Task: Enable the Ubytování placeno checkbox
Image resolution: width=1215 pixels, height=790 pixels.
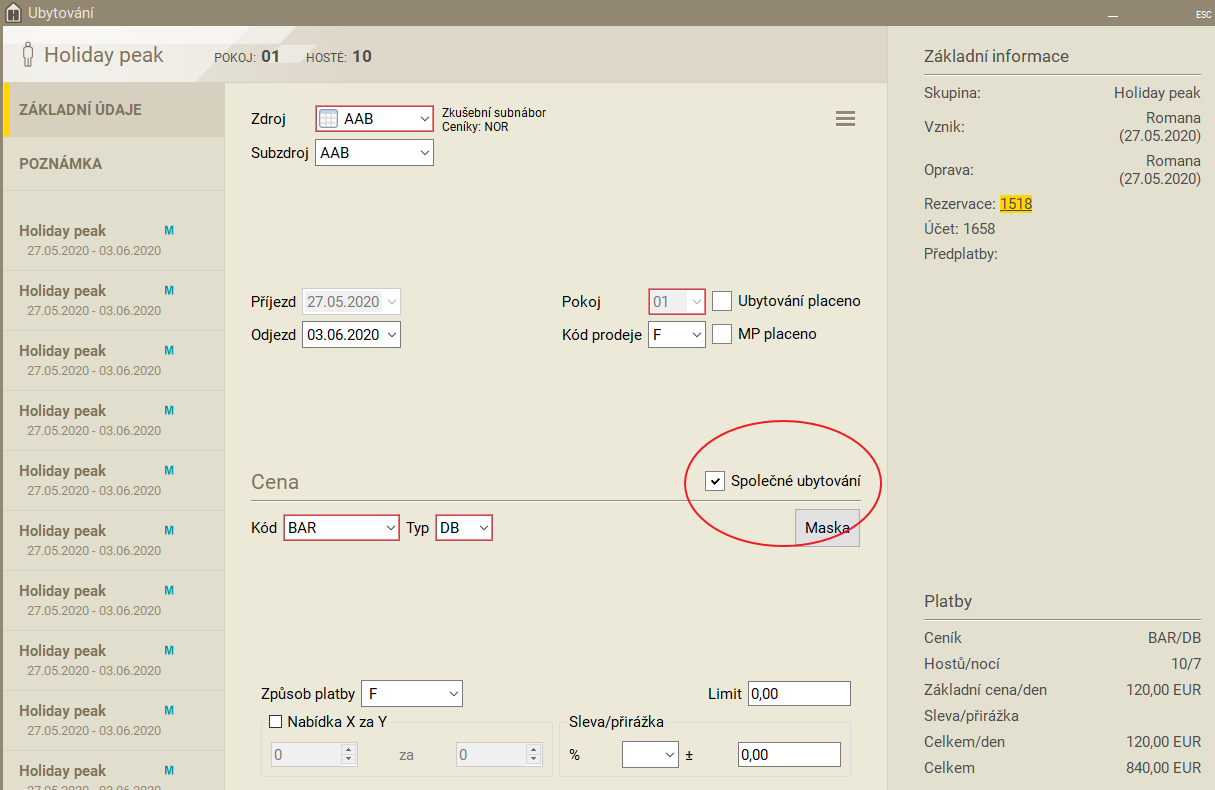Action: pyautogui.click(x=722, y=301)
